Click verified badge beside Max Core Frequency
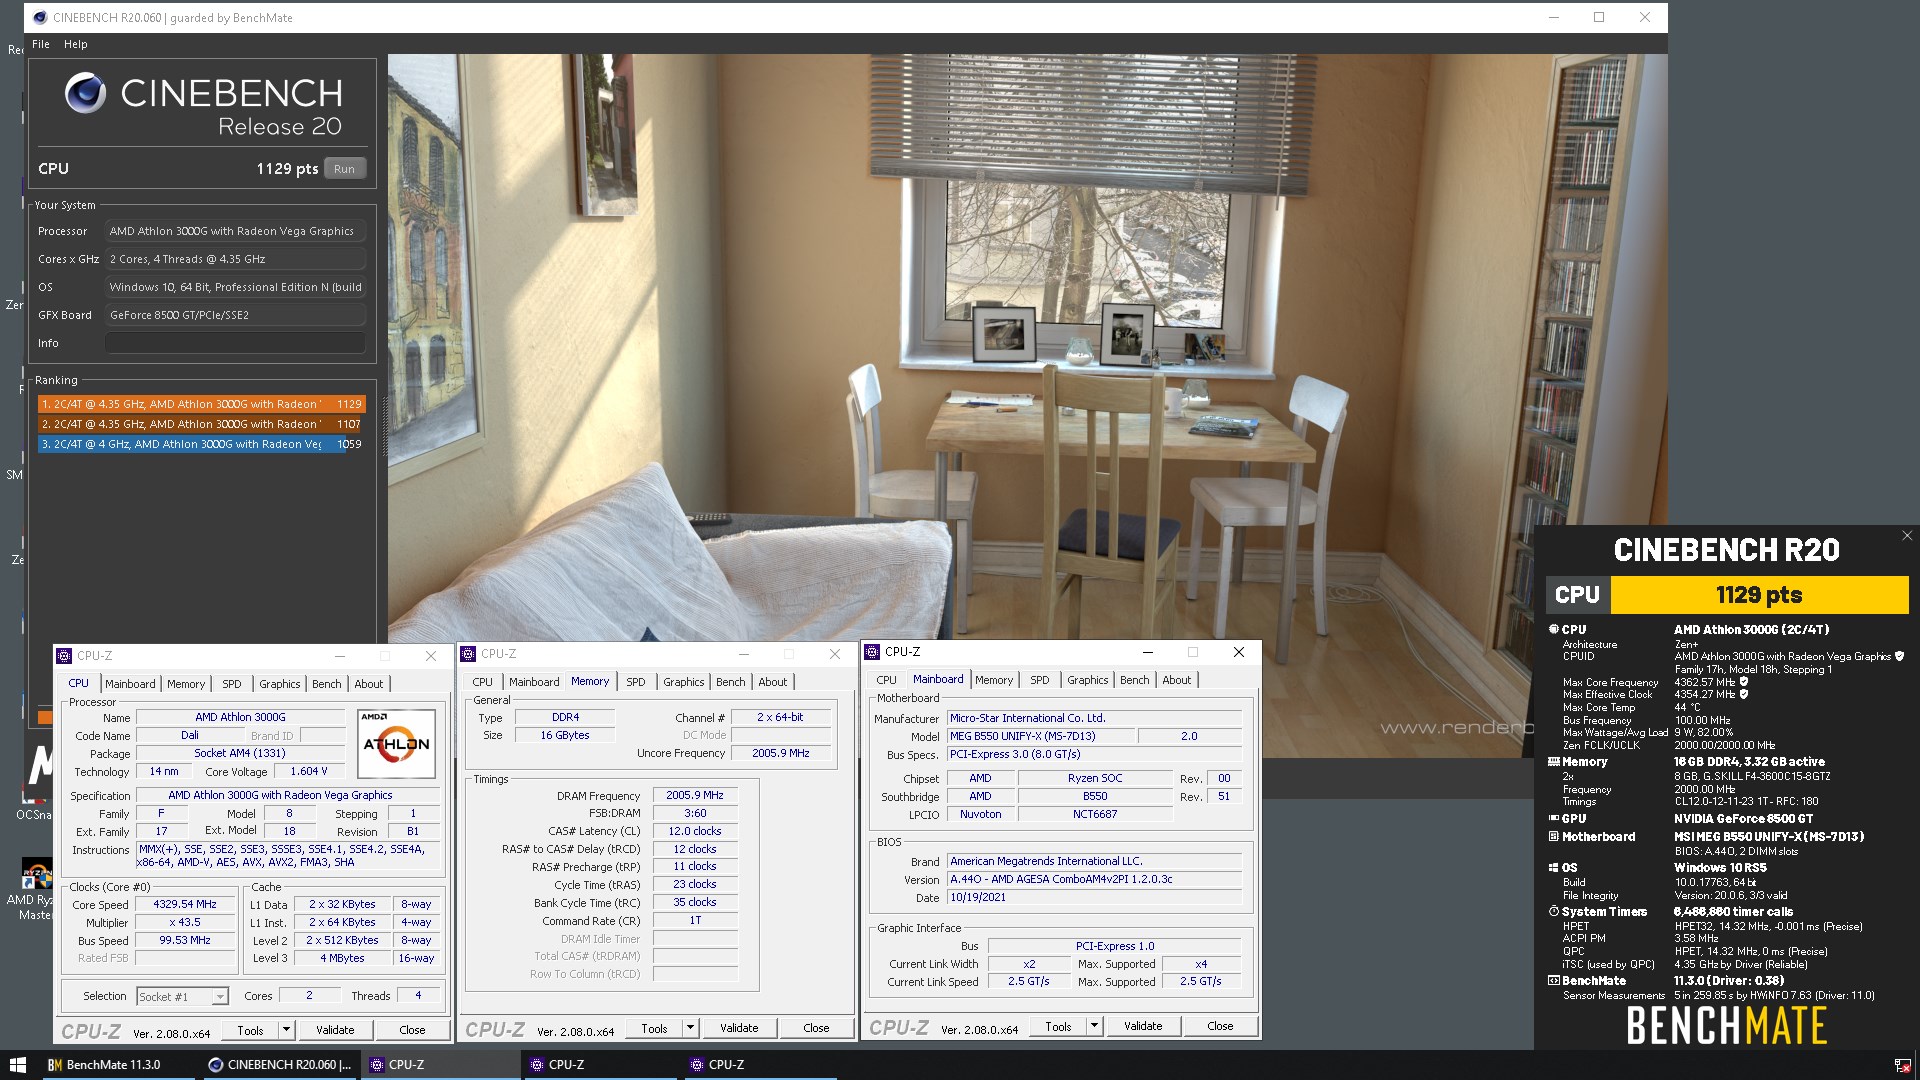Image resolution: width=1920 pixels, height=1080 pixels. point(1743,682)
